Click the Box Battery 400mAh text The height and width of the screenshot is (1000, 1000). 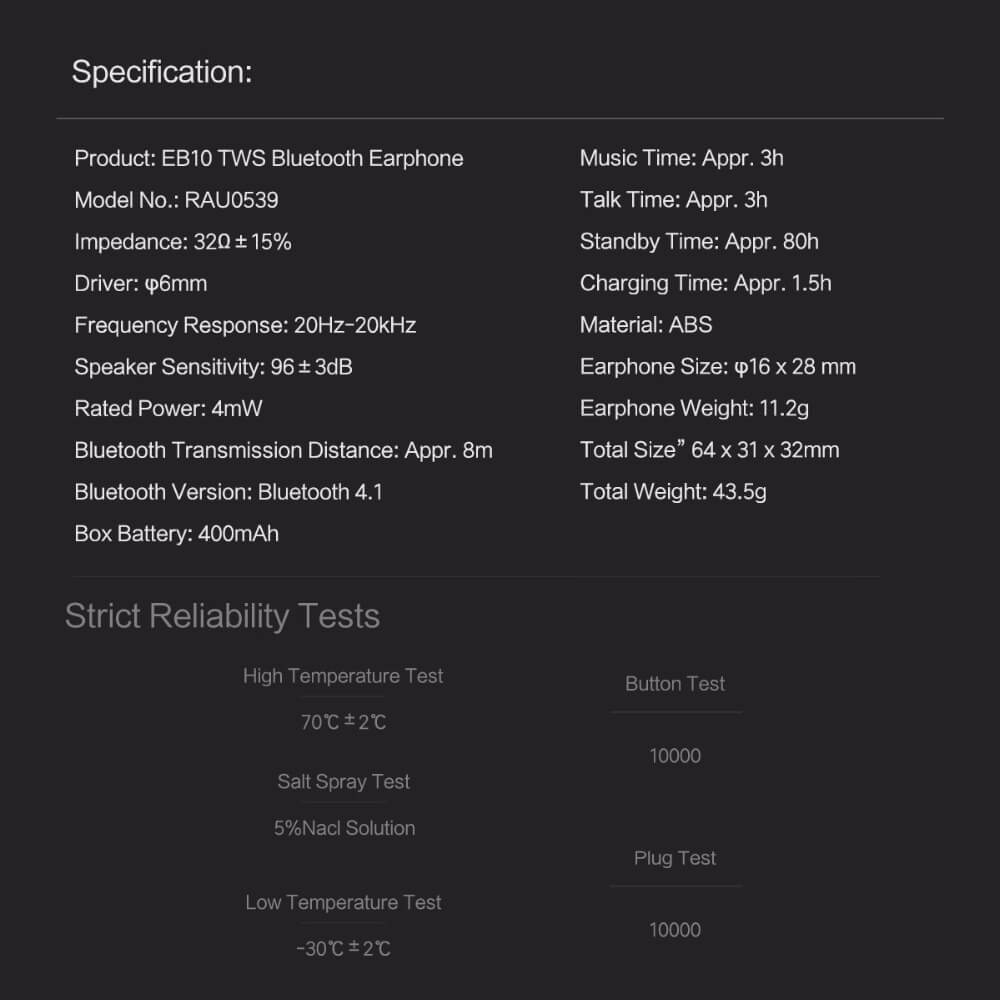[176, 534]
